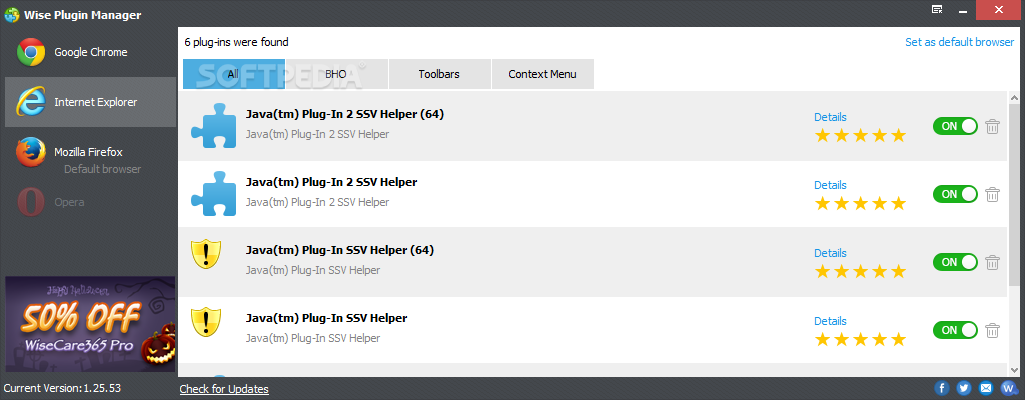Select Google Chrome in the browser sidebar
This screenshot has height=400, width=1025.
[x=90, y=52]
